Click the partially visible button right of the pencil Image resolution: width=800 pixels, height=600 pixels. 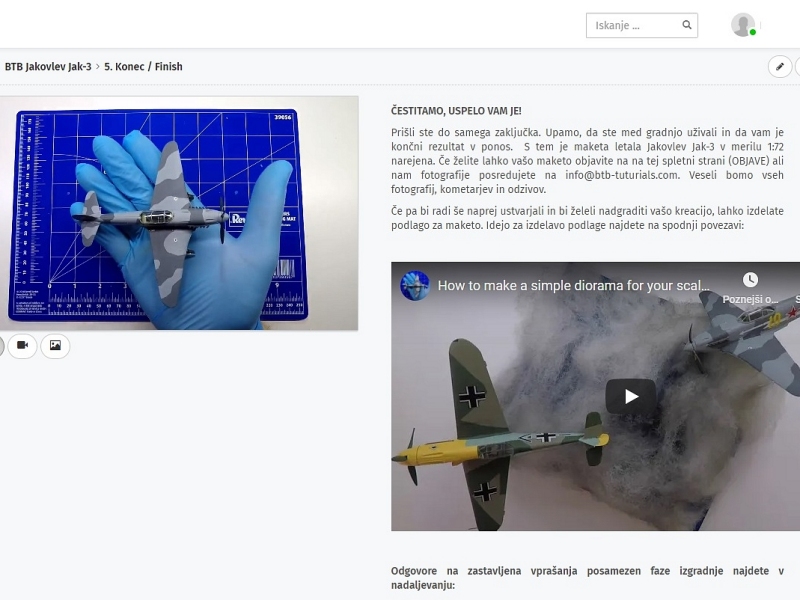(797, 67)
